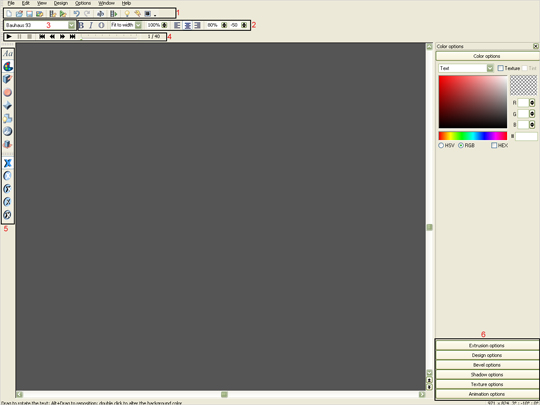Open the Bevel options panel button
This screenshot has height=405, width=540.
pyautogui.click(x=487, y=365)
